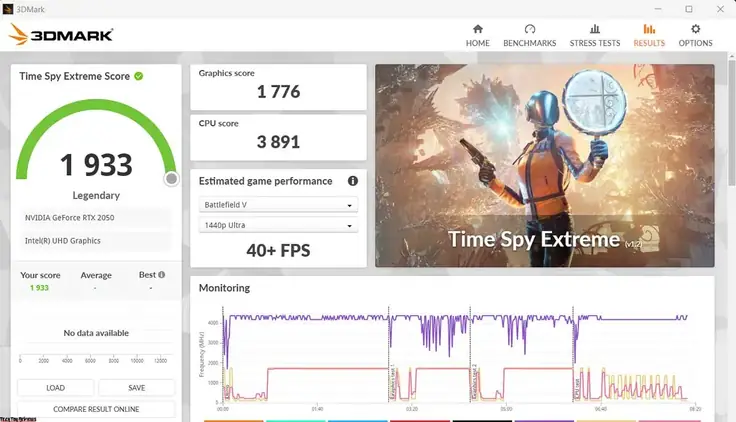Click the Monitoring heading
The height and width of the screenshot is (422, 736).
coord(224,288)
